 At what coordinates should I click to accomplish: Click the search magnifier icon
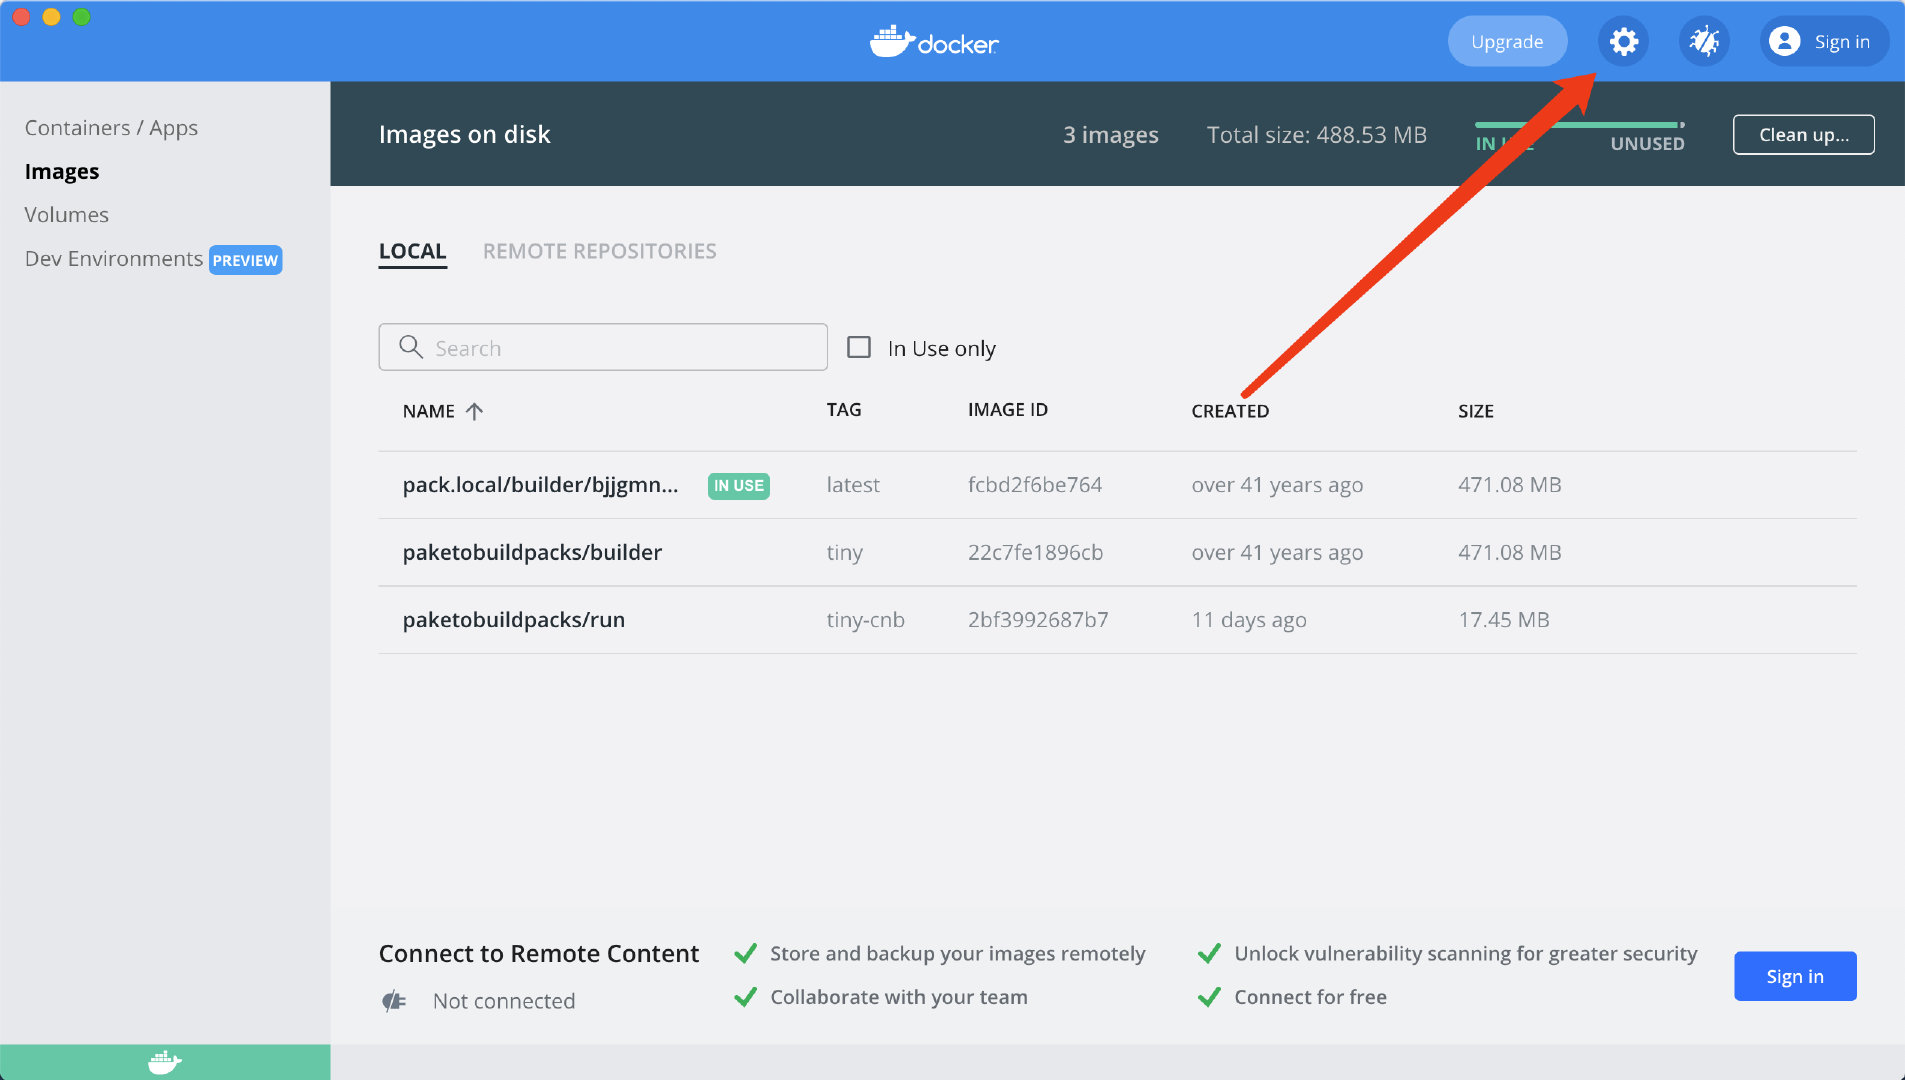tap(410, 347)
